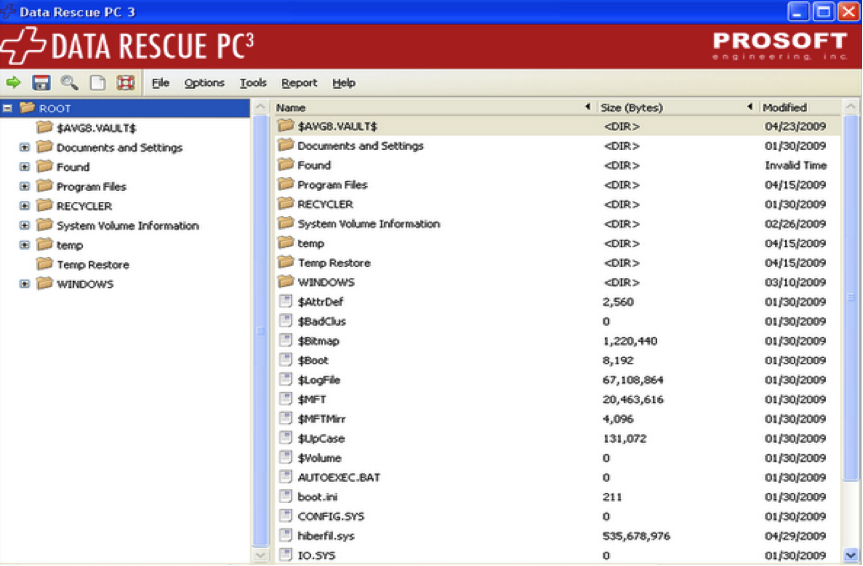Viewport: 863px width, 566px height.
Task: Click the magnifying glass search icon
Action: pos(69,83)
